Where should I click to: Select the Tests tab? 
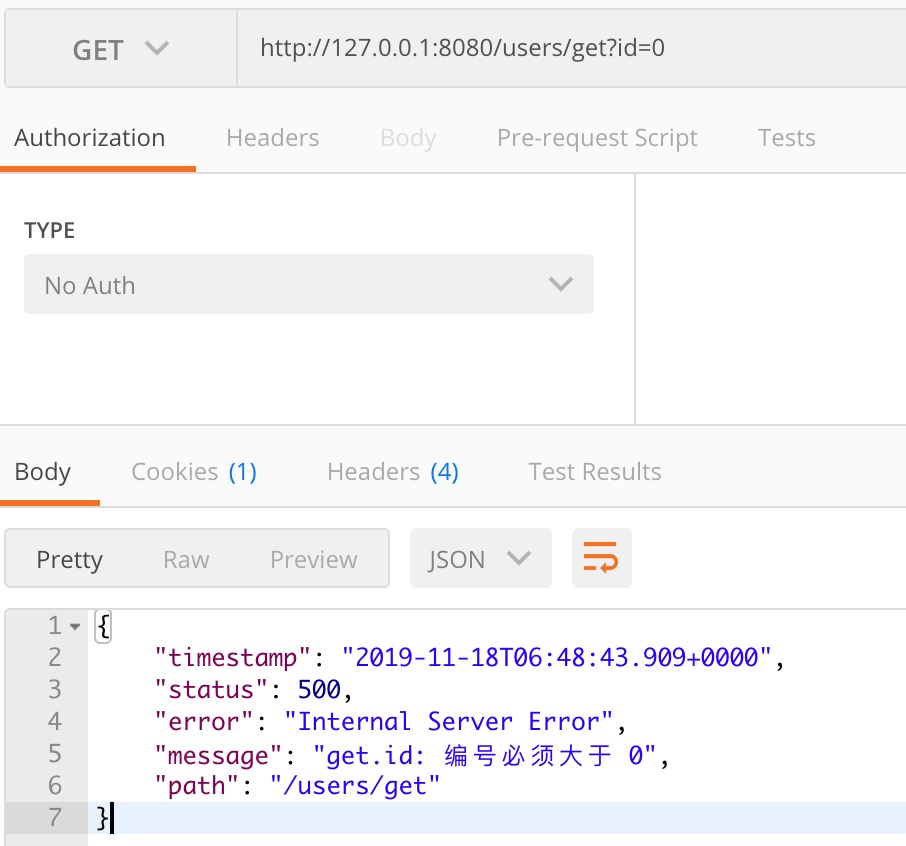(786, 138)
